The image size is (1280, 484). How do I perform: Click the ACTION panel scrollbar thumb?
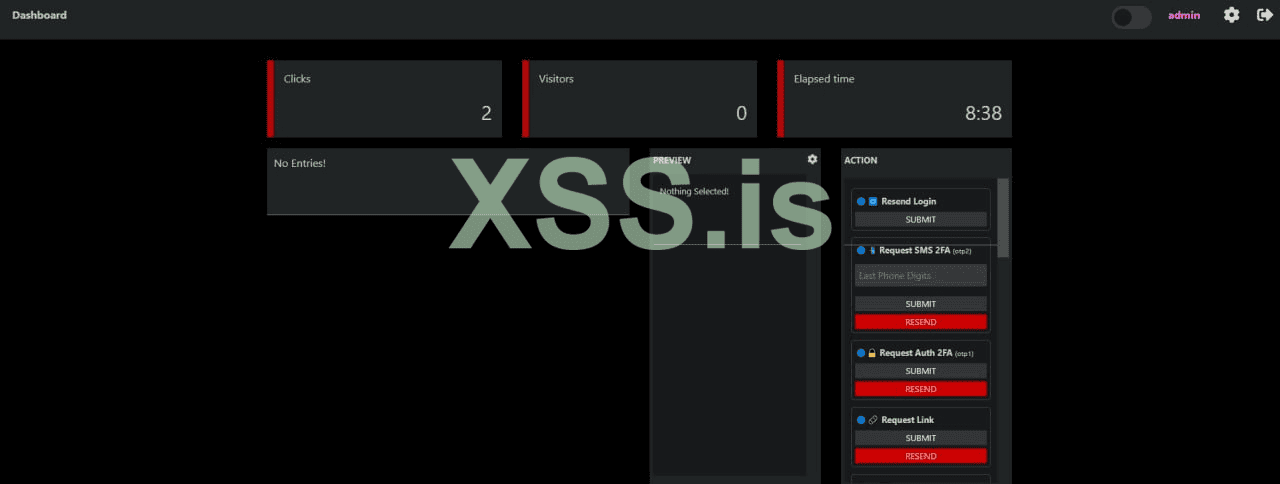1003,218
